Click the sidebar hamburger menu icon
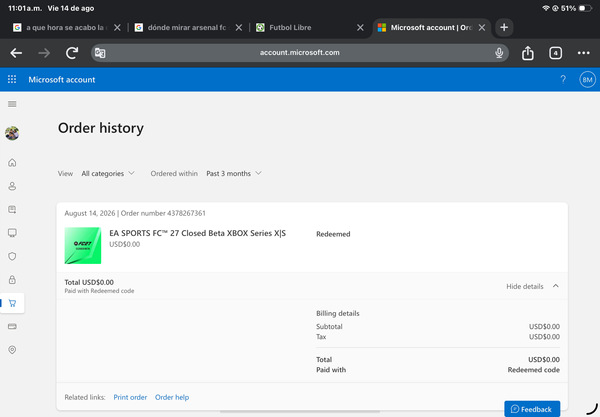This screenshot has height=417, width=600. coord(12,104)
